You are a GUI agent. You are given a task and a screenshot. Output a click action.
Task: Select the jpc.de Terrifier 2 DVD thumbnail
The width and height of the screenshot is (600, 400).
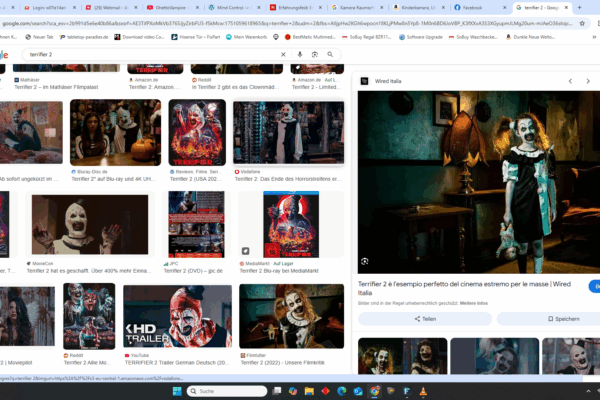[x=196, y=224]
